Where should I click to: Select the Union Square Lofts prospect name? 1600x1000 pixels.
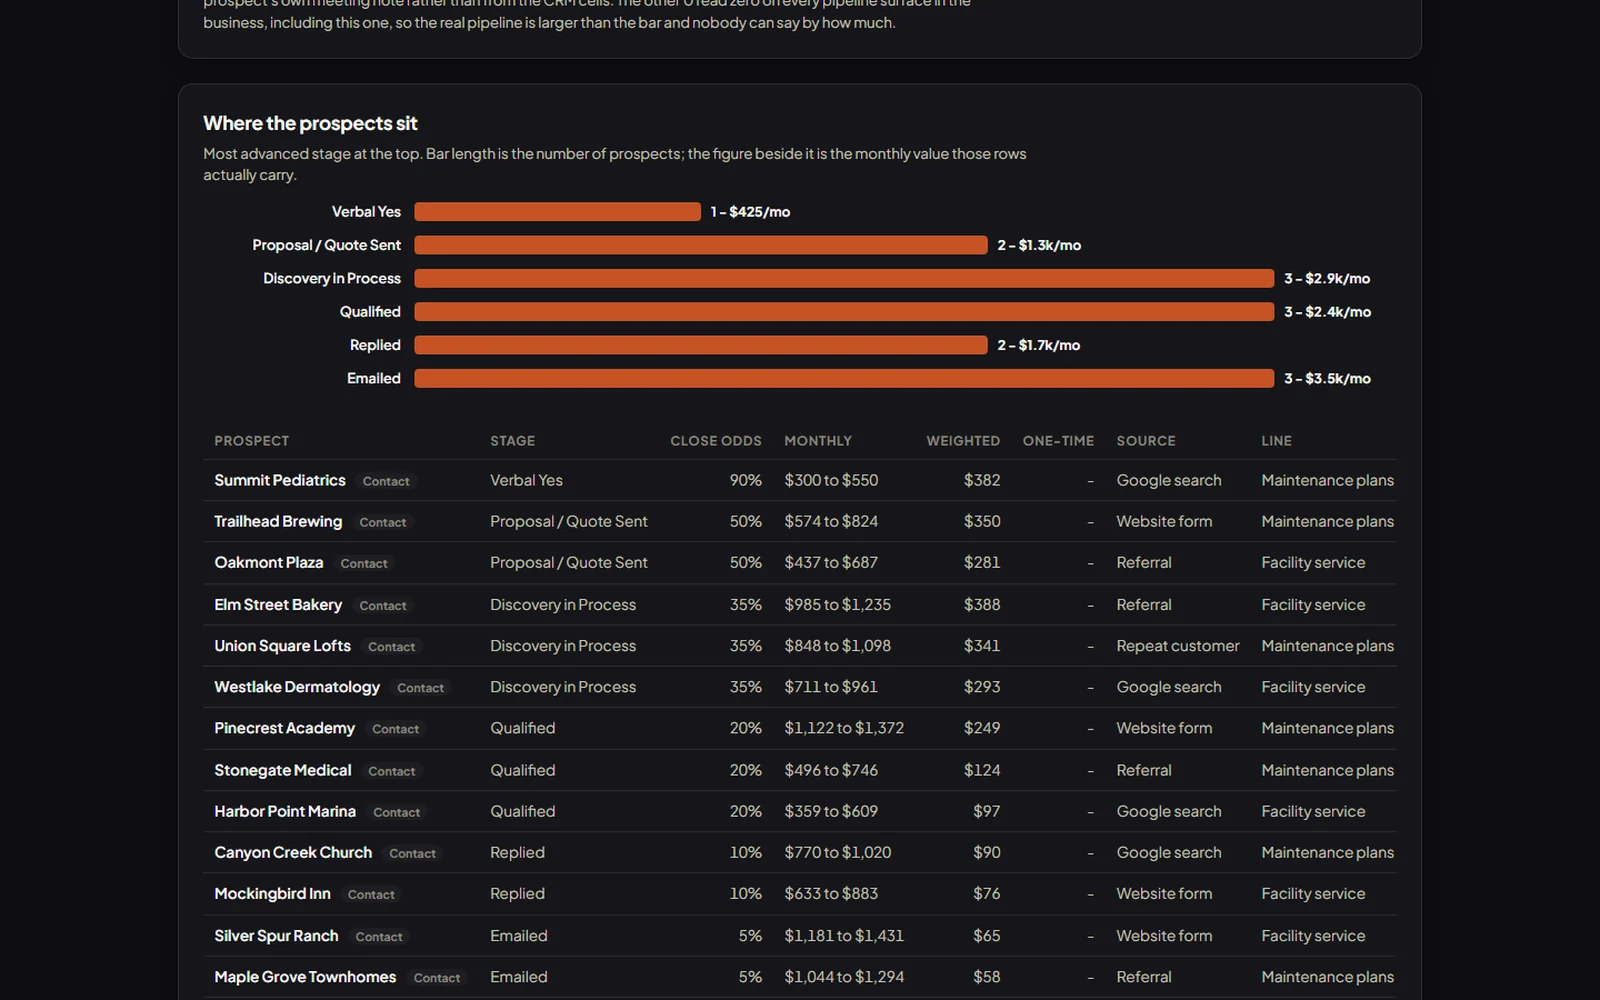tap(283, 645)
